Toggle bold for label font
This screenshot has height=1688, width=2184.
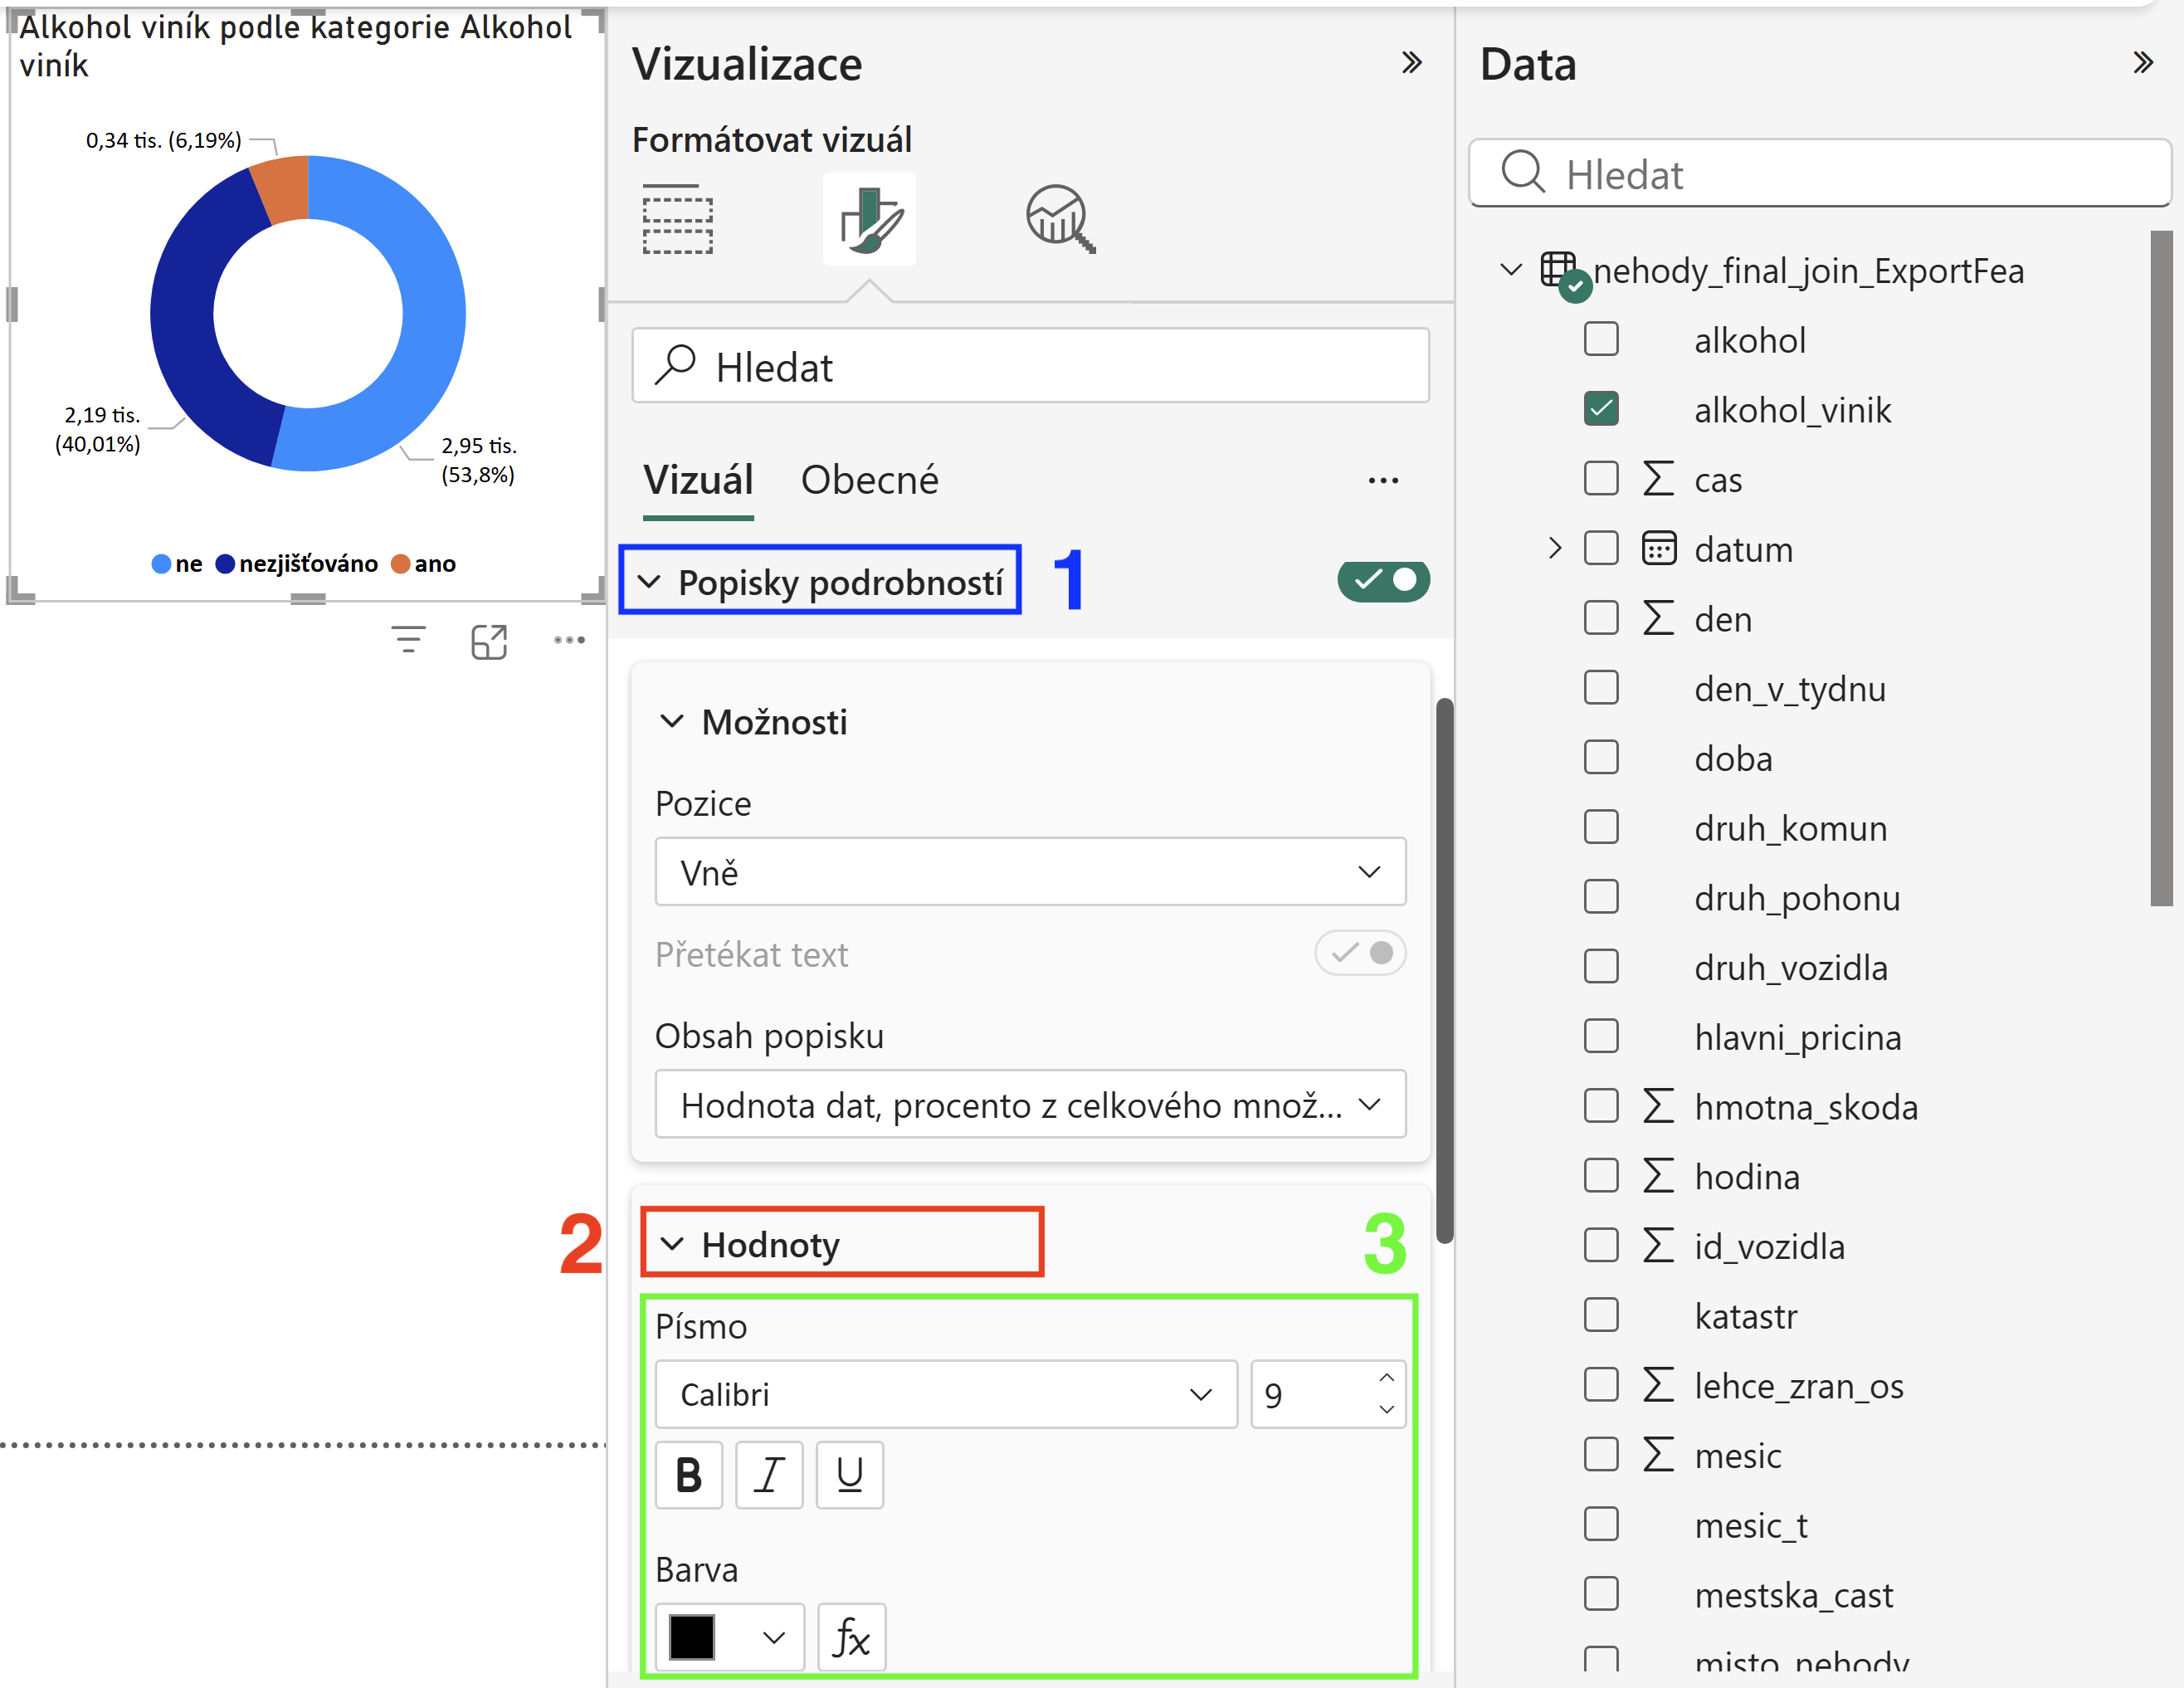point(689,1474)
